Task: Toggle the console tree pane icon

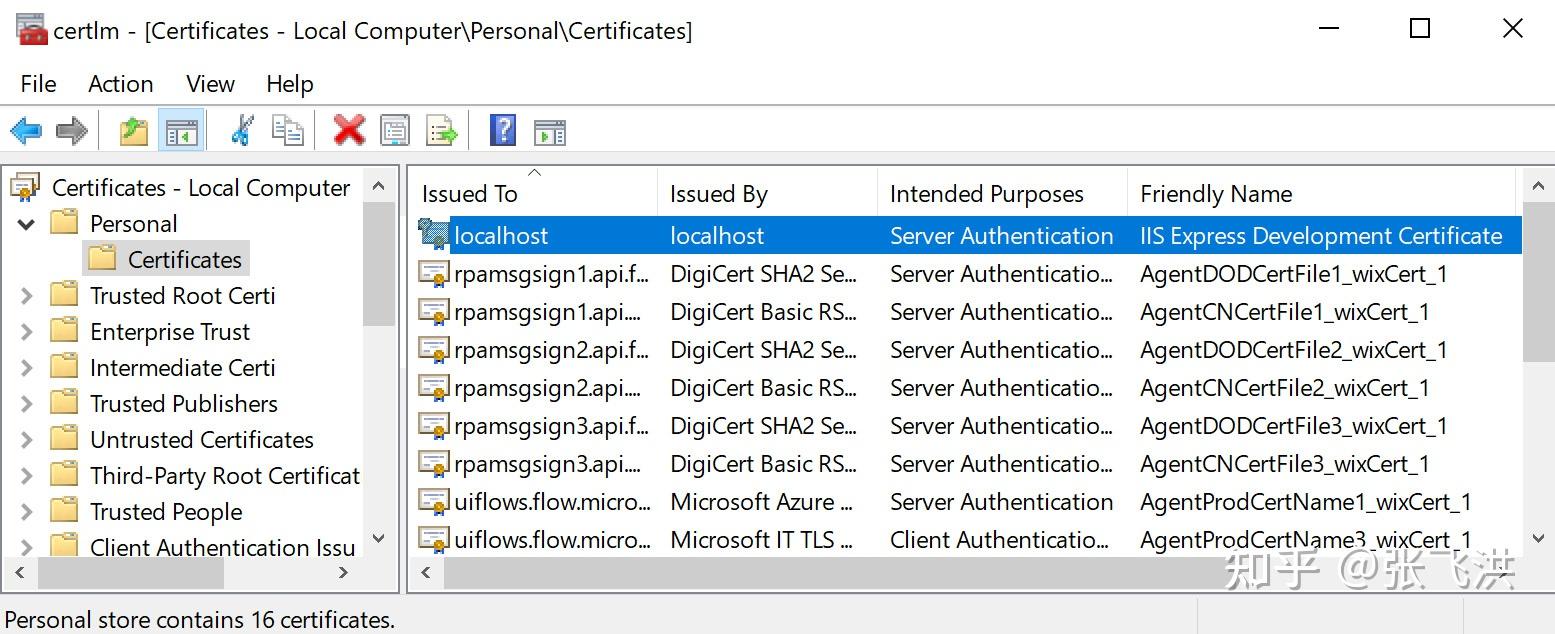Action: [181, 130]
